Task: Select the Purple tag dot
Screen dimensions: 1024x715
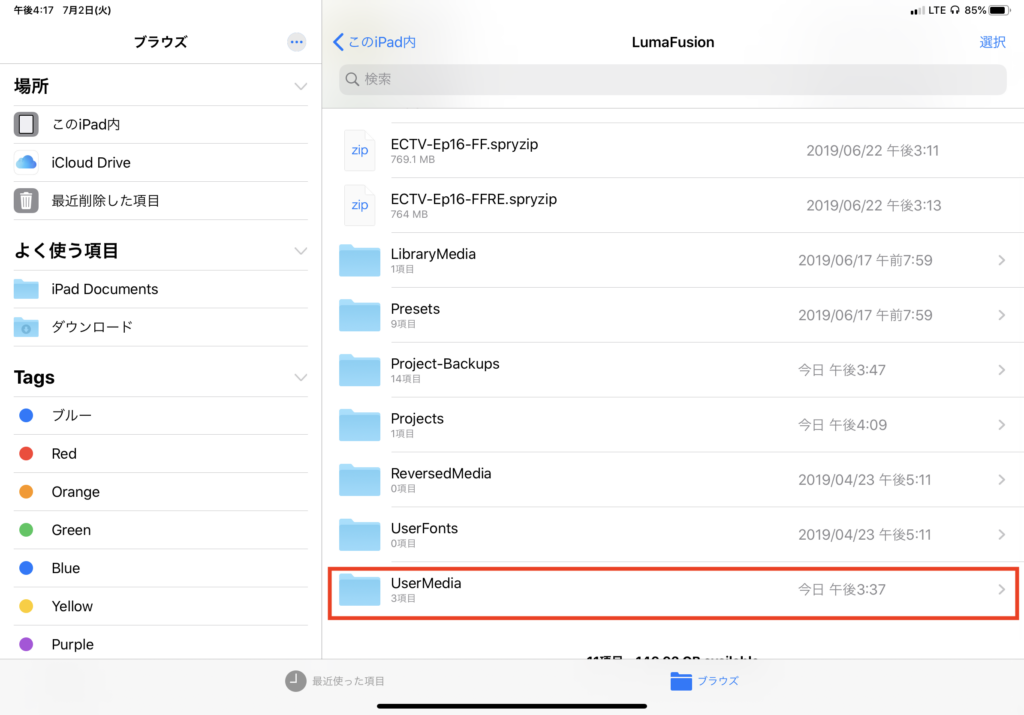Action: [26, 644]
